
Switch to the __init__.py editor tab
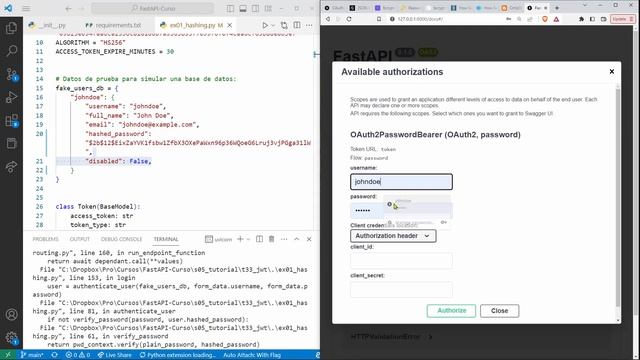47,25
